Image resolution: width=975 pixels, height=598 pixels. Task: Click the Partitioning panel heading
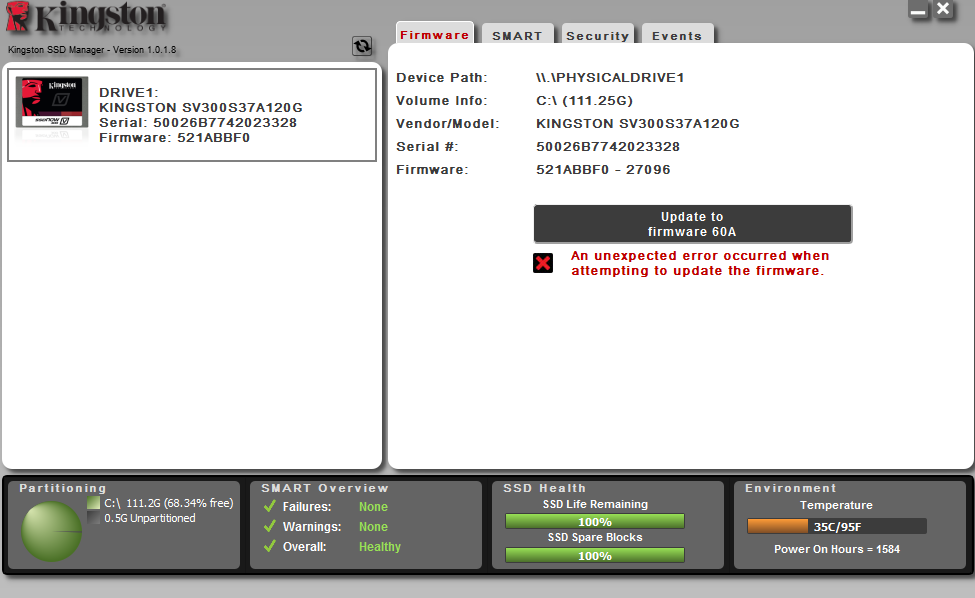coord(63,488)
